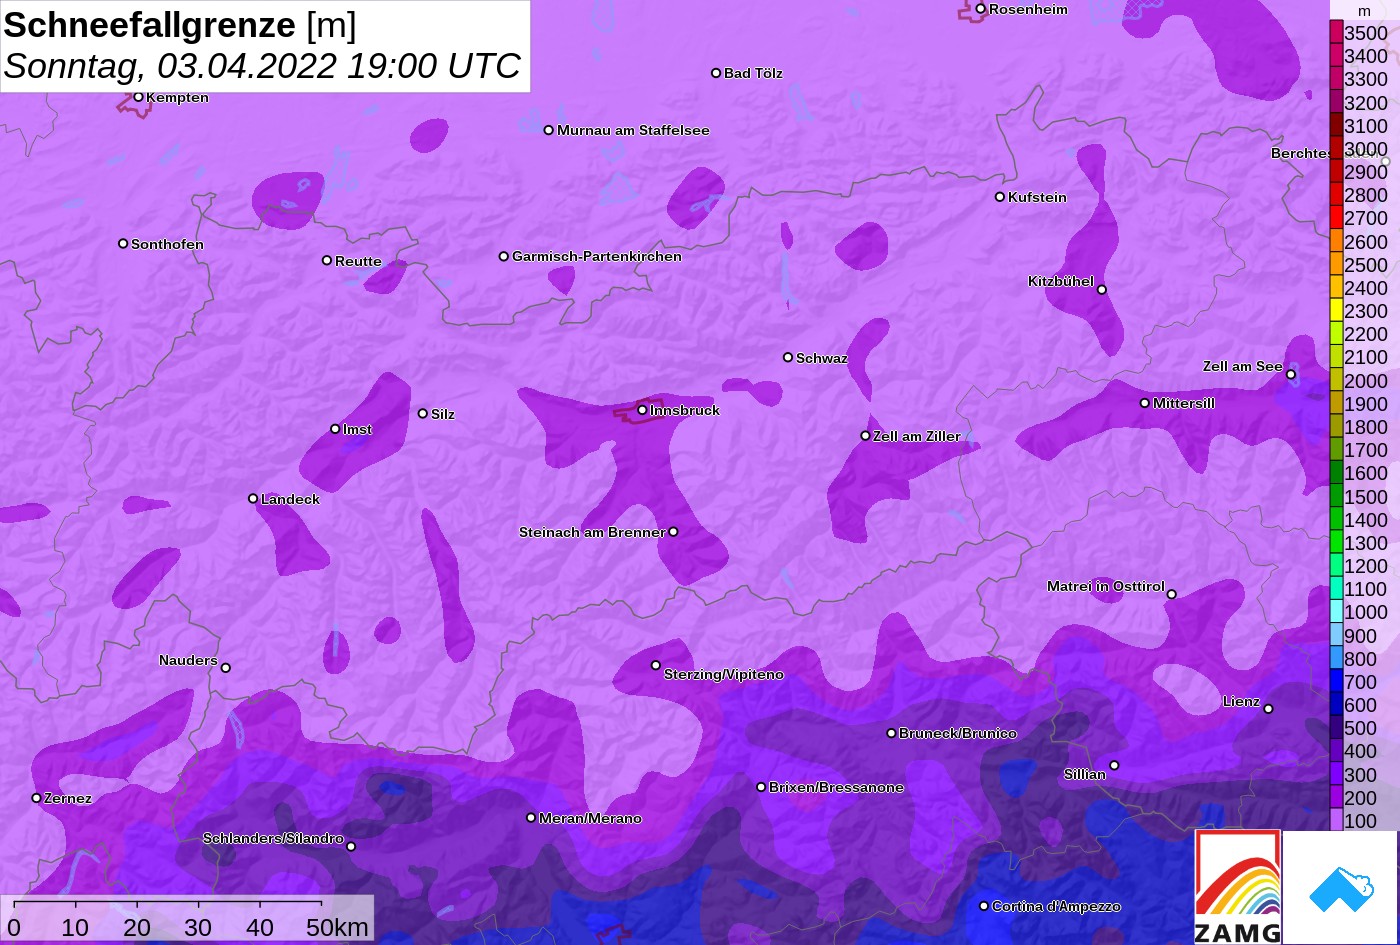1400x945 pixels.
Task: Select the Schlanders/Silandro marker dot
Action: (x=350, y=847)
